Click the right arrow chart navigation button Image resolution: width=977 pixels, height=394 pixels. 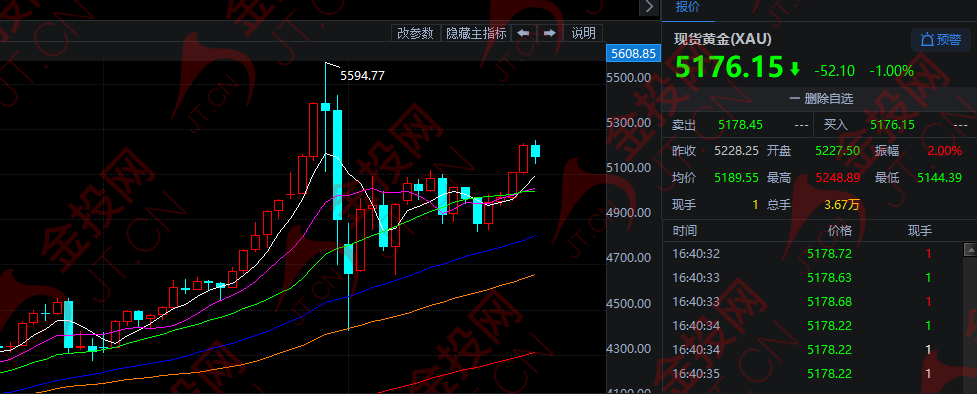tap(550, 33)
